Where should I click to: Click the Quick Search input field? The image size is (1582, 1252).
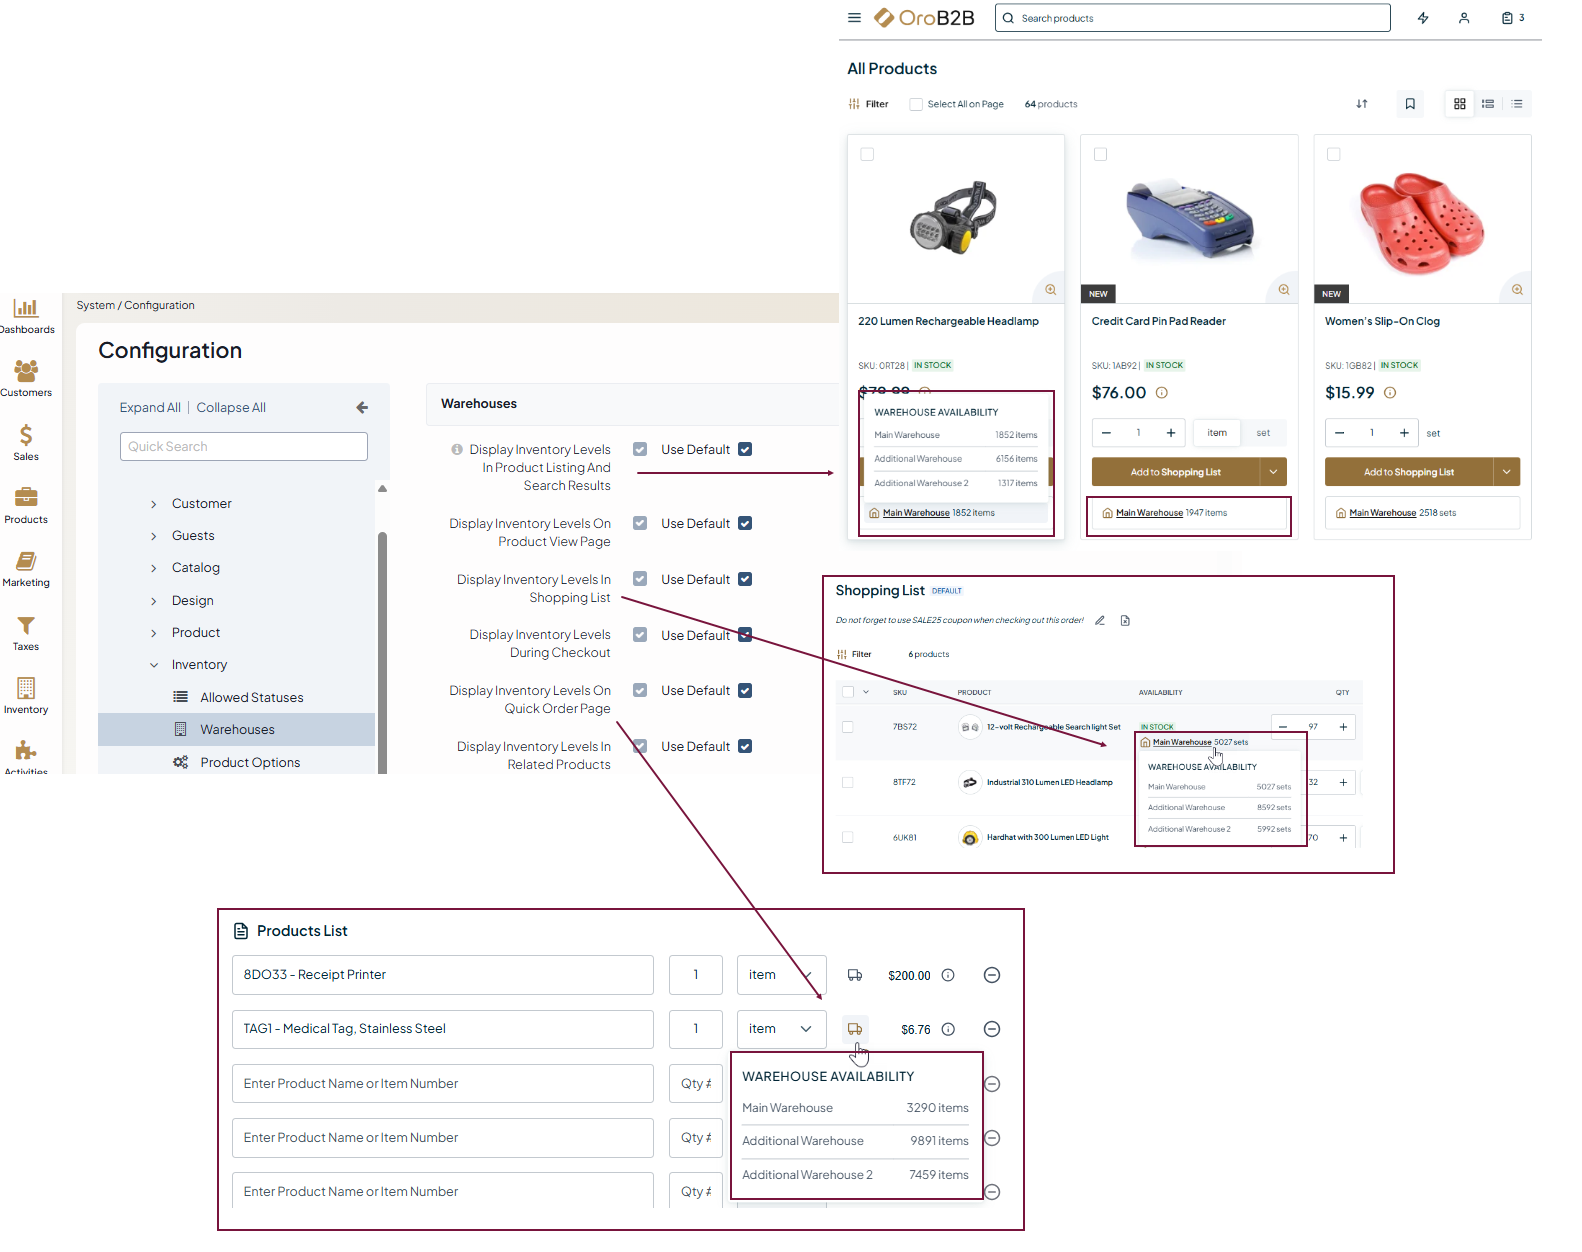point(244,447)
